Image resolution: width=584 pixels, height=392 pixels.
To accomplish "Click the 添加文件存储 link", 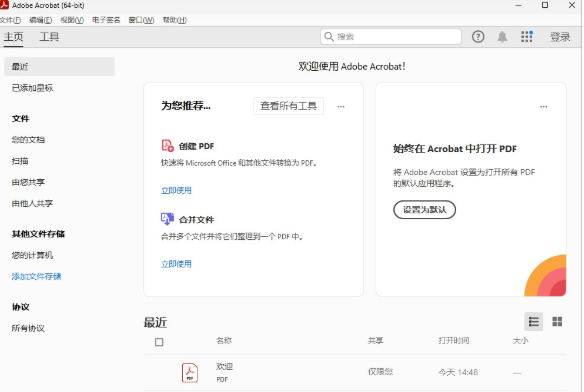I will (36, 276).
